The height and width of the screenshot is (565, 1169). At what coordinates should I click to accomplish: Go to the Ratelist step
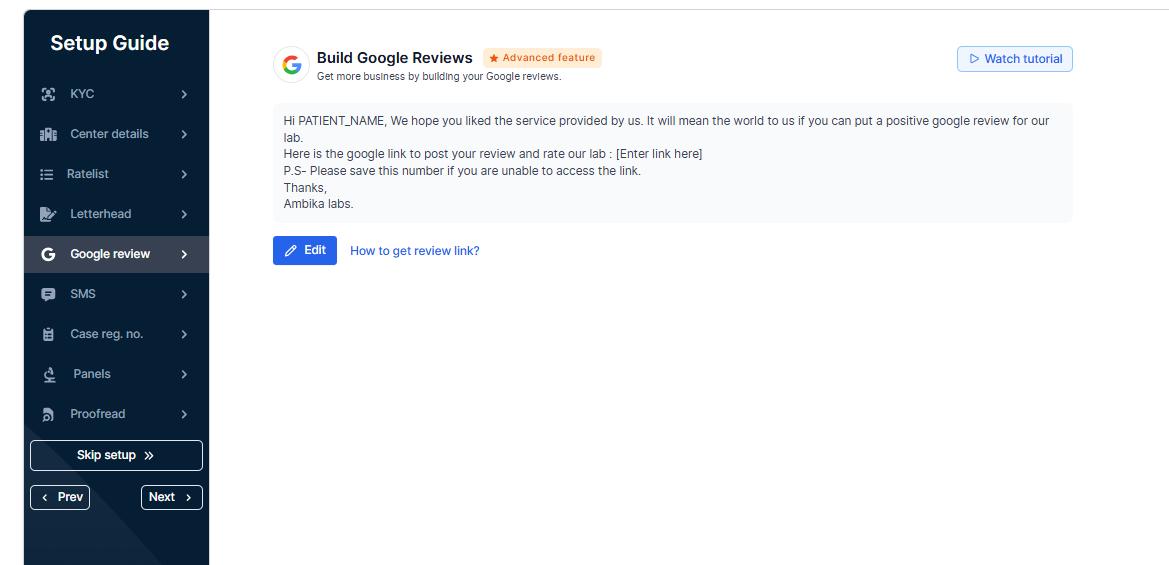coord(116,174)
